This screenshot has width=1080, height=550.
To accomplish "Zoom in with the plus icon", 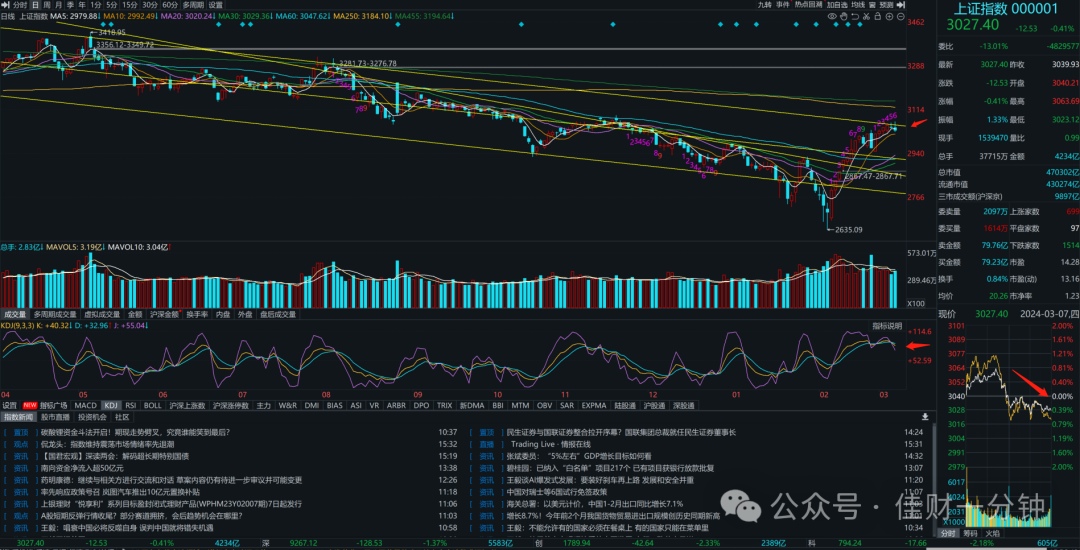I will click(889, 16).
